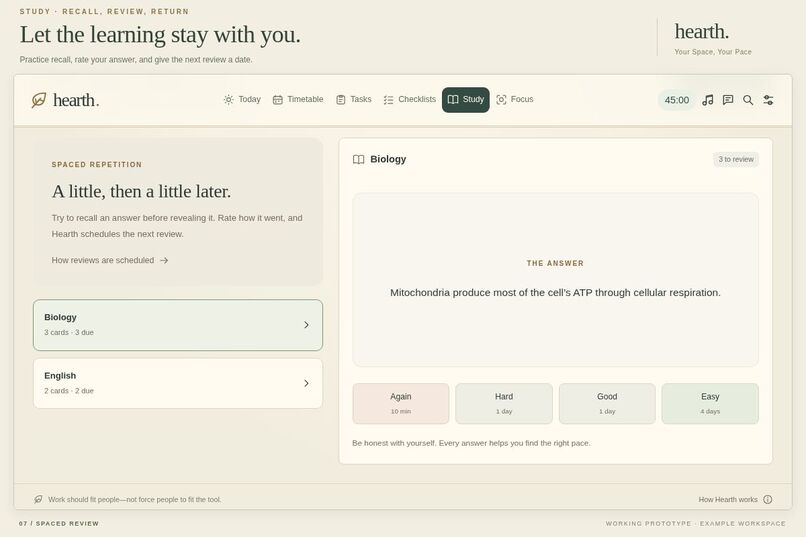Click the 'THE ANSWER' label
The image size is (806, 537).
[x=555, y=263]
